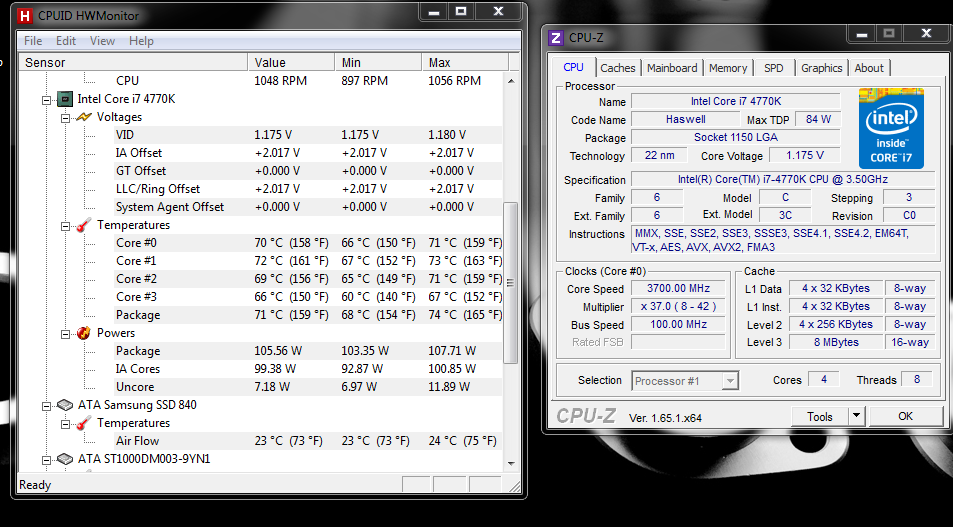Collapse the Voltages tree node
The height and width of the screenshot is (527, 953).
click(65, 118)
